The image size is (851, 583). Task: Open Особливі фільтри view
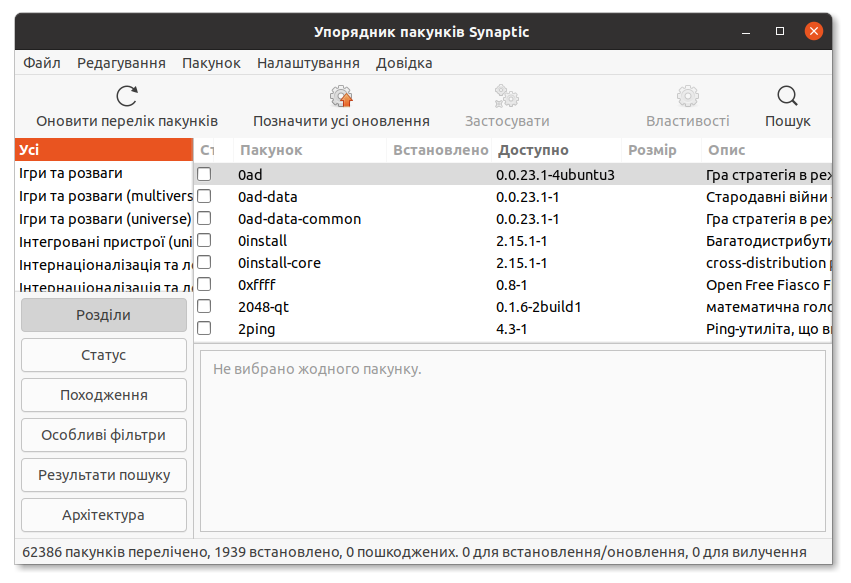[103, 434]
